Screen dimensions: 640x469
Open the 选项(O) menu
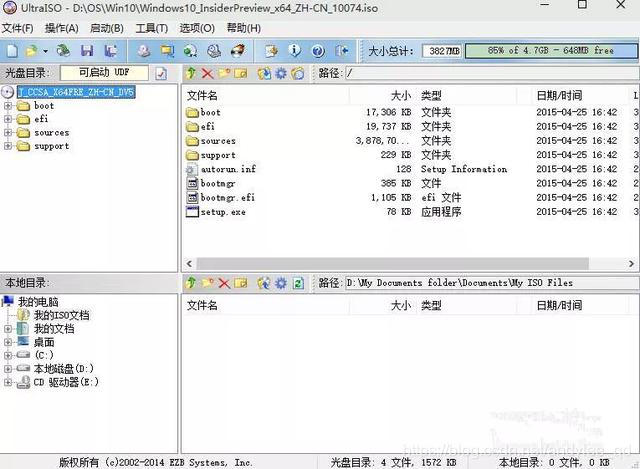(x=197, y=28)
